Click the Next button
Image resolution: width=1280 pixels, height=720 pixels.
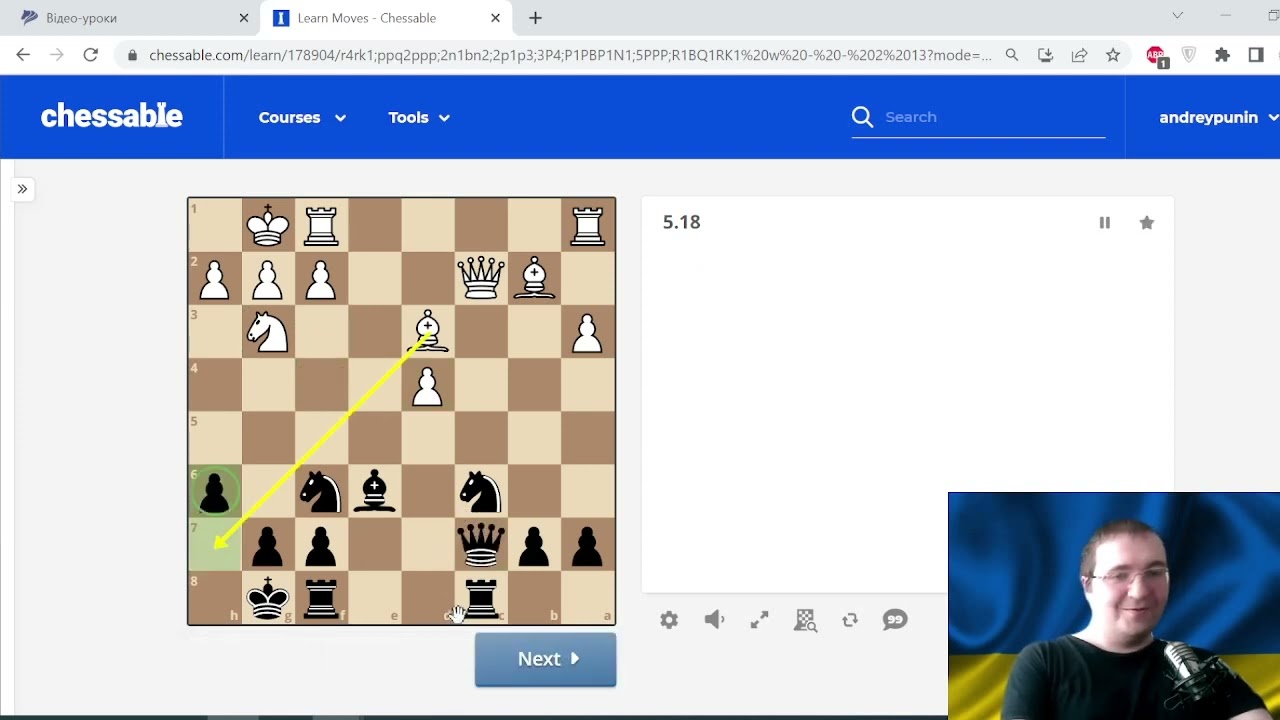(x=545, y=659)
